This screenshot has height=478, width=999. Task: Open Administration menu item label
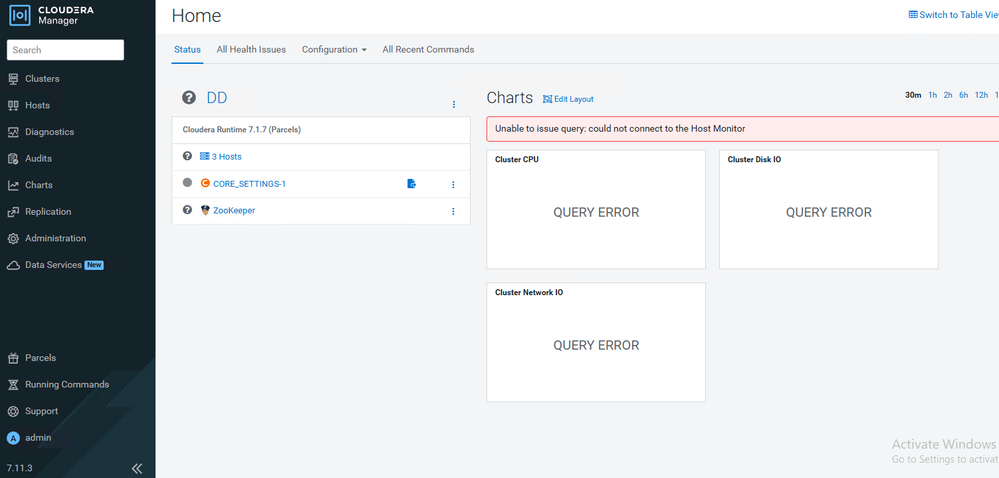pos(55,238)
